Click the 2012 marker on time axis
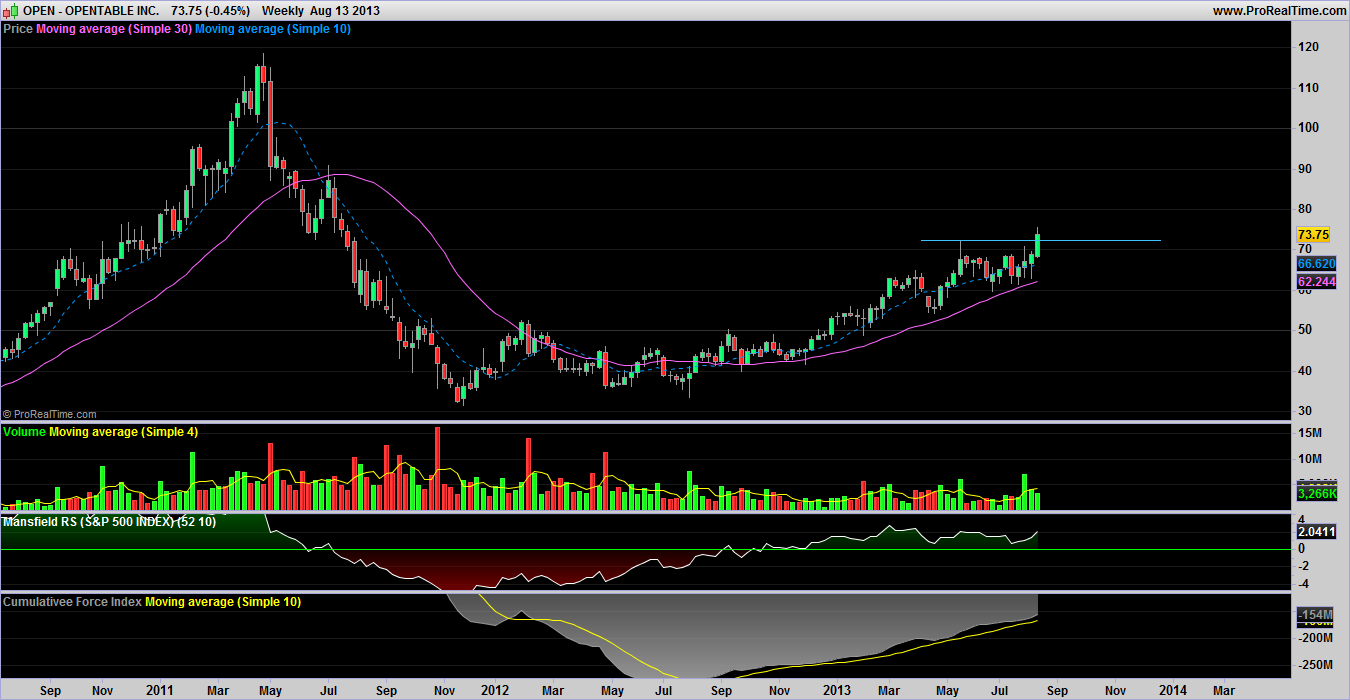Image resolution: width=1350 pixels, height=700 pixels. [x=496, y=690]
